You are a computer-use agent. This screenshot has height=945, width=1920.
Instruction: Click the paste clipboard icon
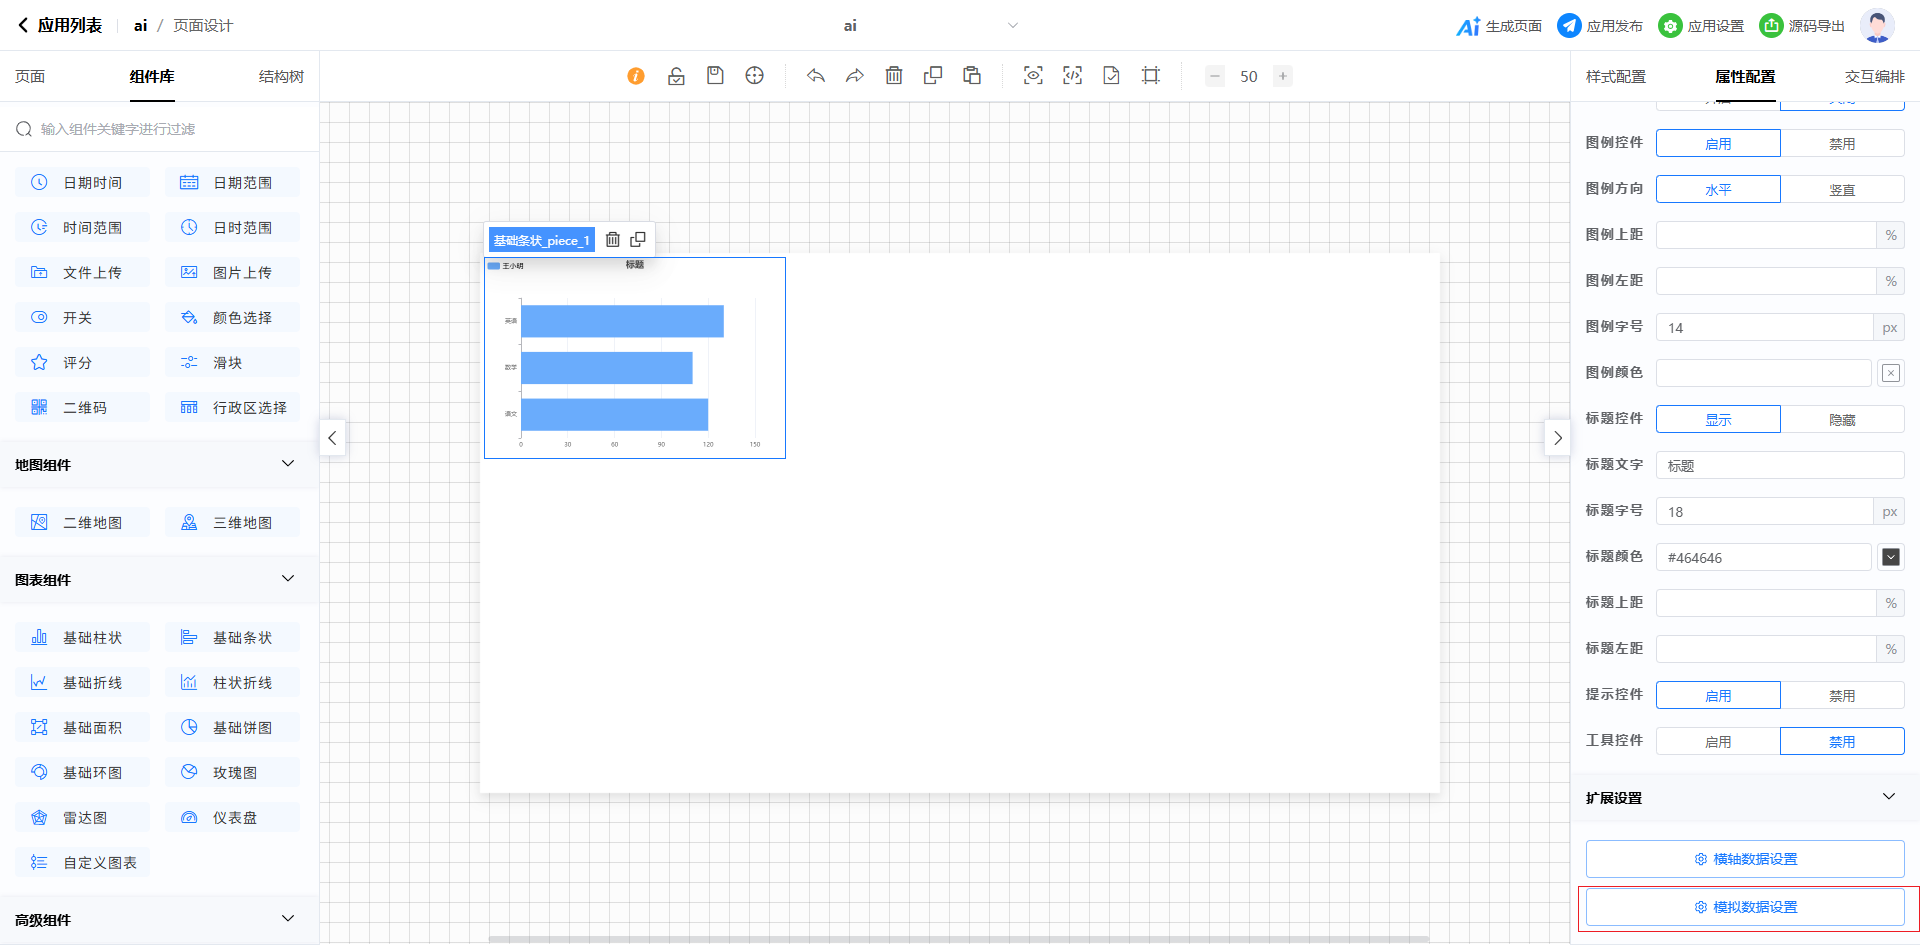point(972,76)
